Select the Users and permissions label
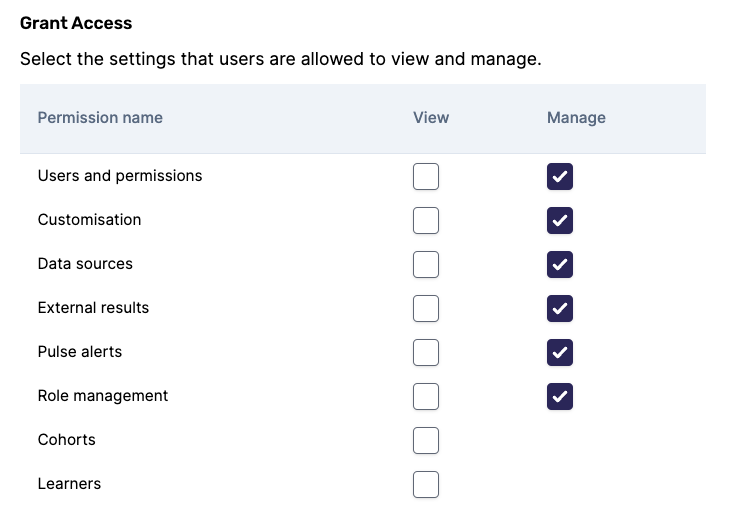729x517 pixels. 120,176
